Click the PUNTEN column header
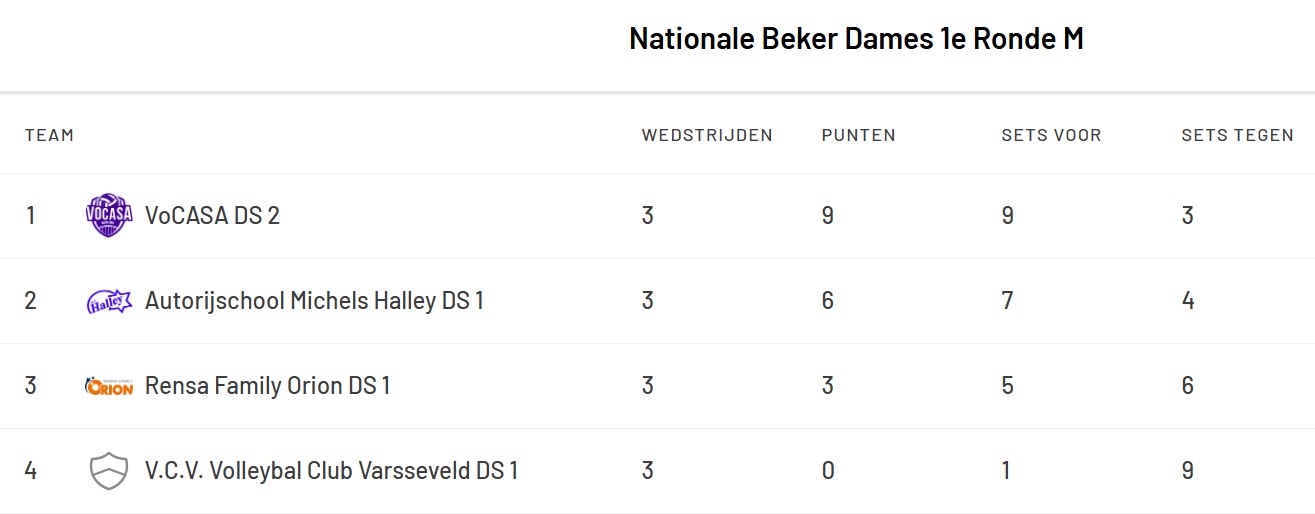 tap(858, 135)
